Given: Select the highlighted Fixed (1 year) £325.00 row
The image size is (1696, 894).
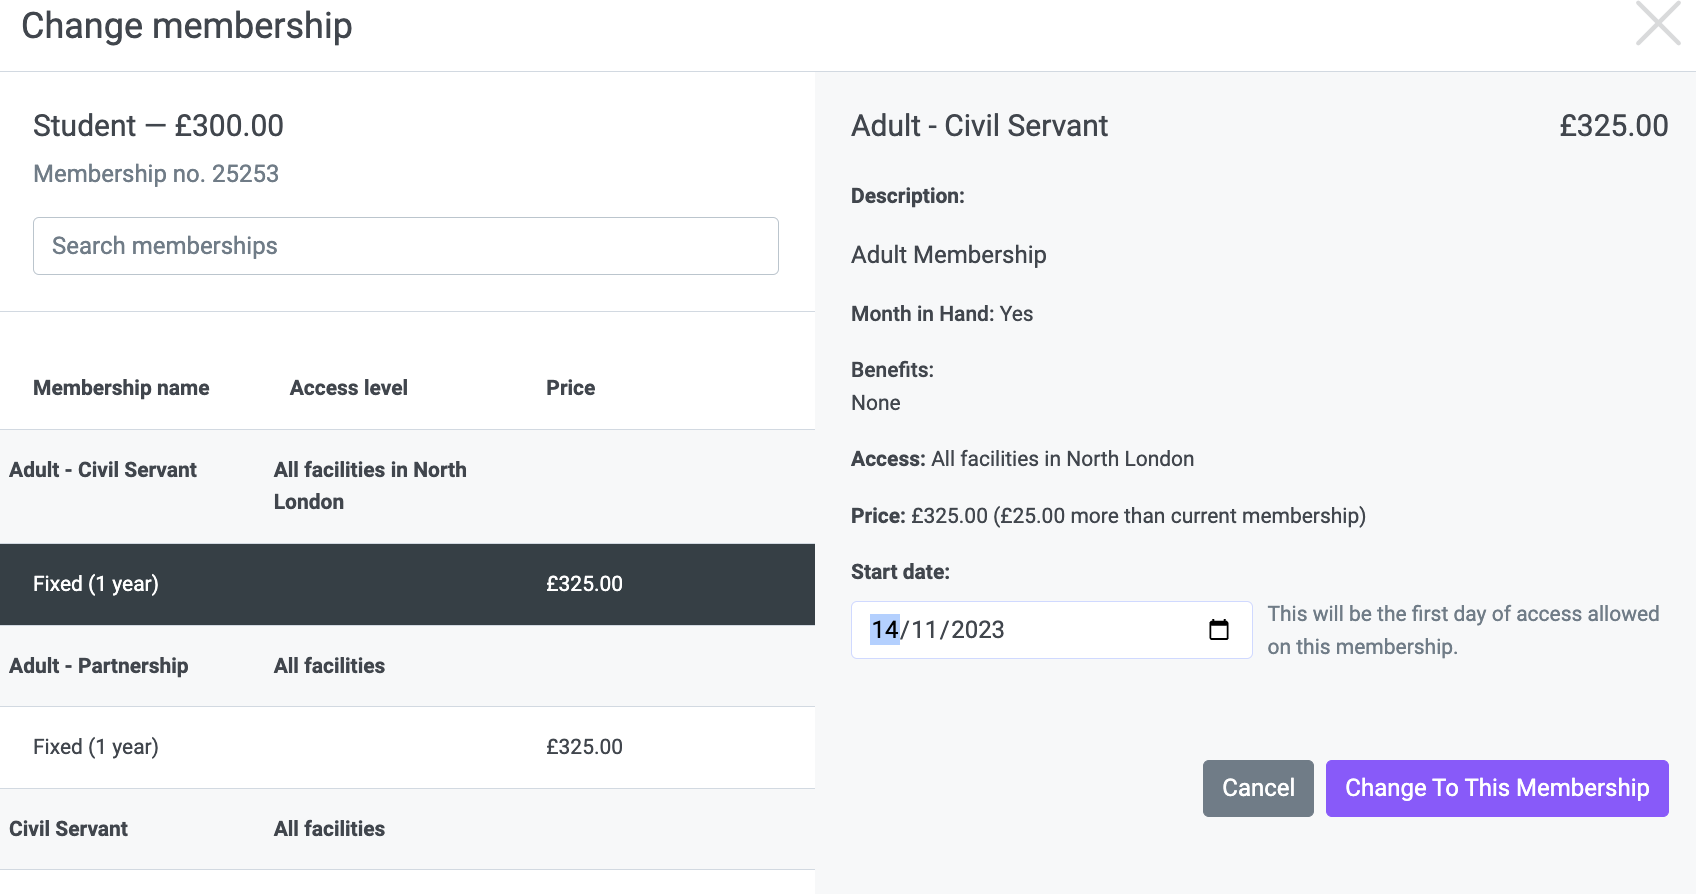Looking at the screenshot, I should point(407,584).
